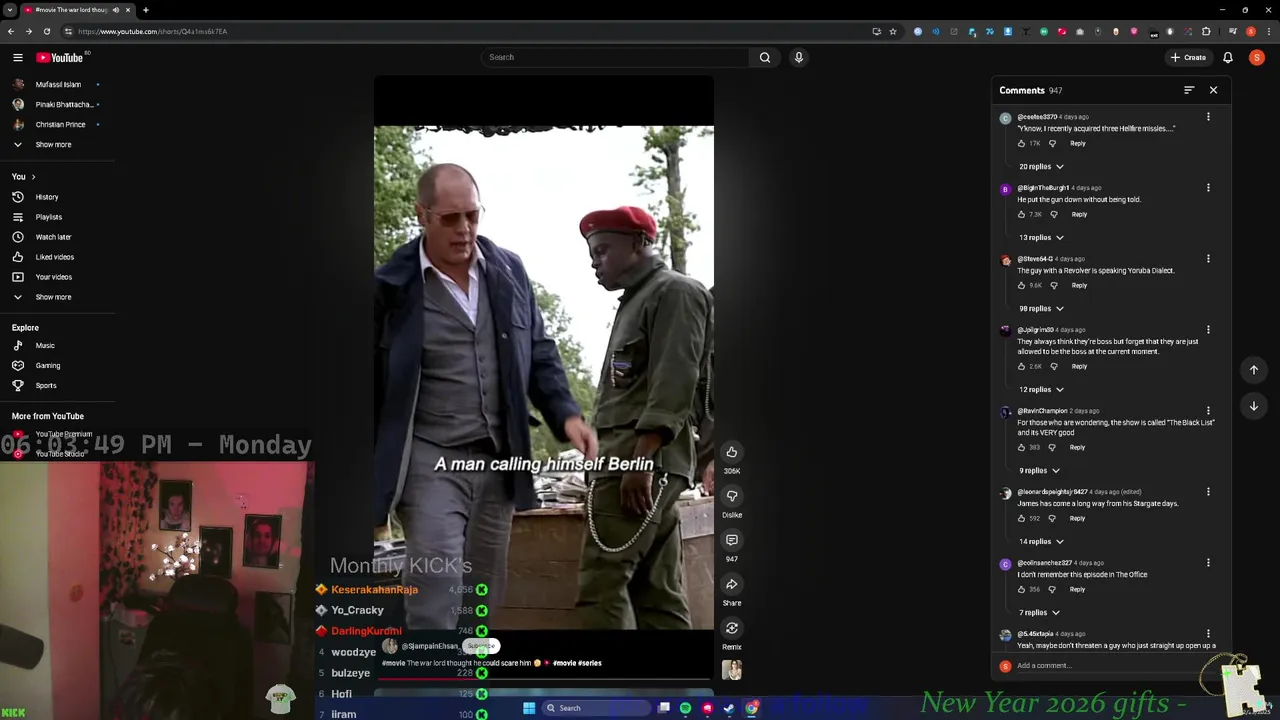Close the Comments panel
The height and width of the screenshot is (720, 1280).
pyautogui.click(x=1213, y=90)
